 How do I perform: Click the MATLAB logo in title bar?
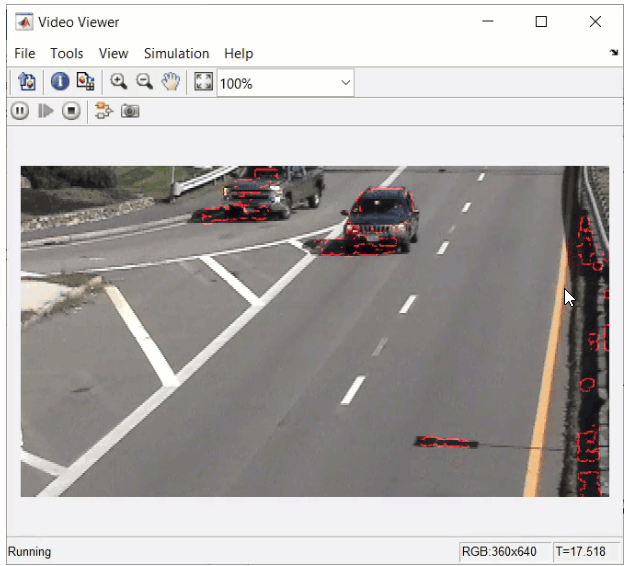tap(24, 22)
